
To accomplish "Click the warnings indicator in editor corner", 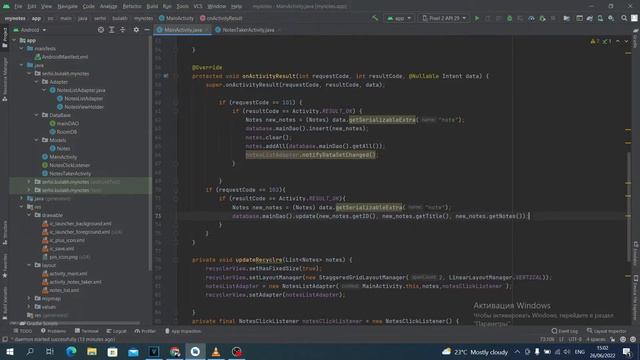I will 595,41.
